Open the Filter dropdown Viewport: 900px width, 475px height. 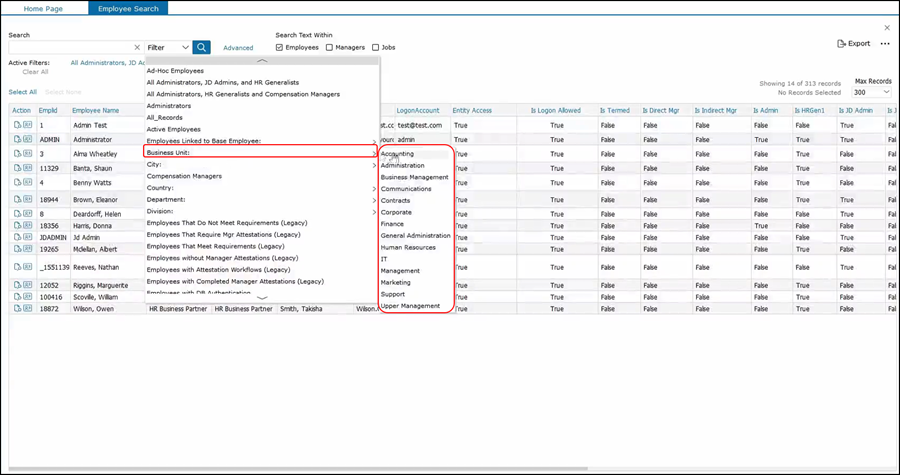point(167,47)
